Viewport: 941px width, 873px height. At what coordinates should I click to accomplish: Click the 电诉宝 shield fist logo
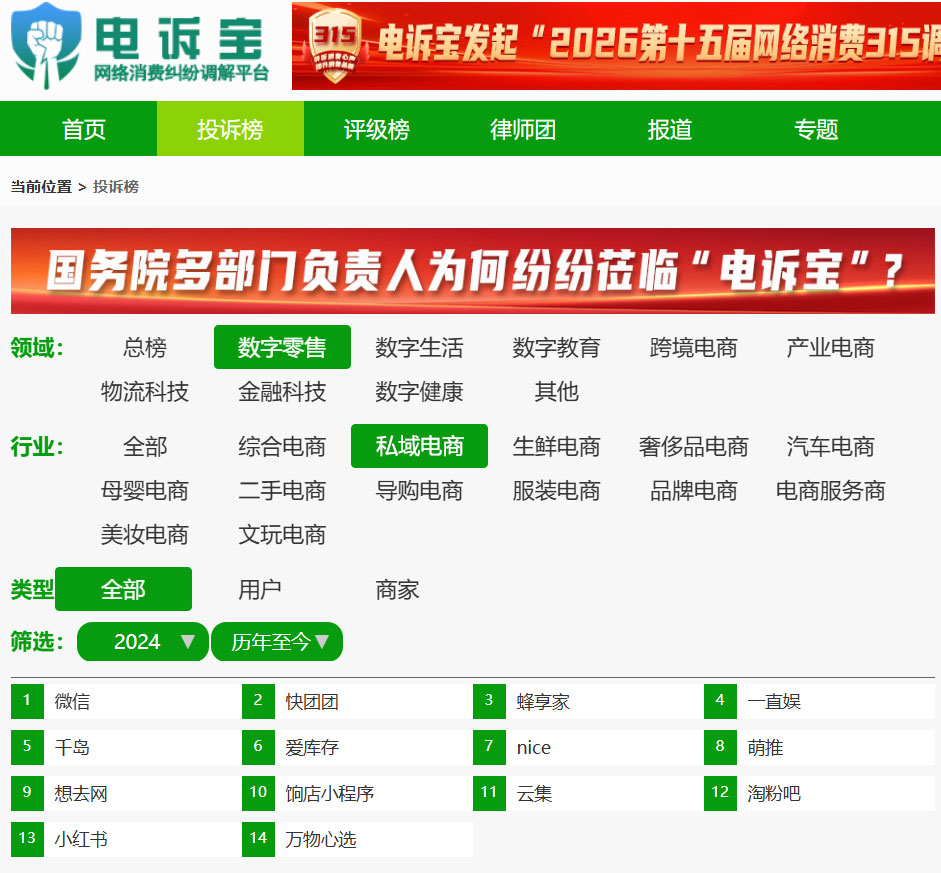click(x=46, y=46)
